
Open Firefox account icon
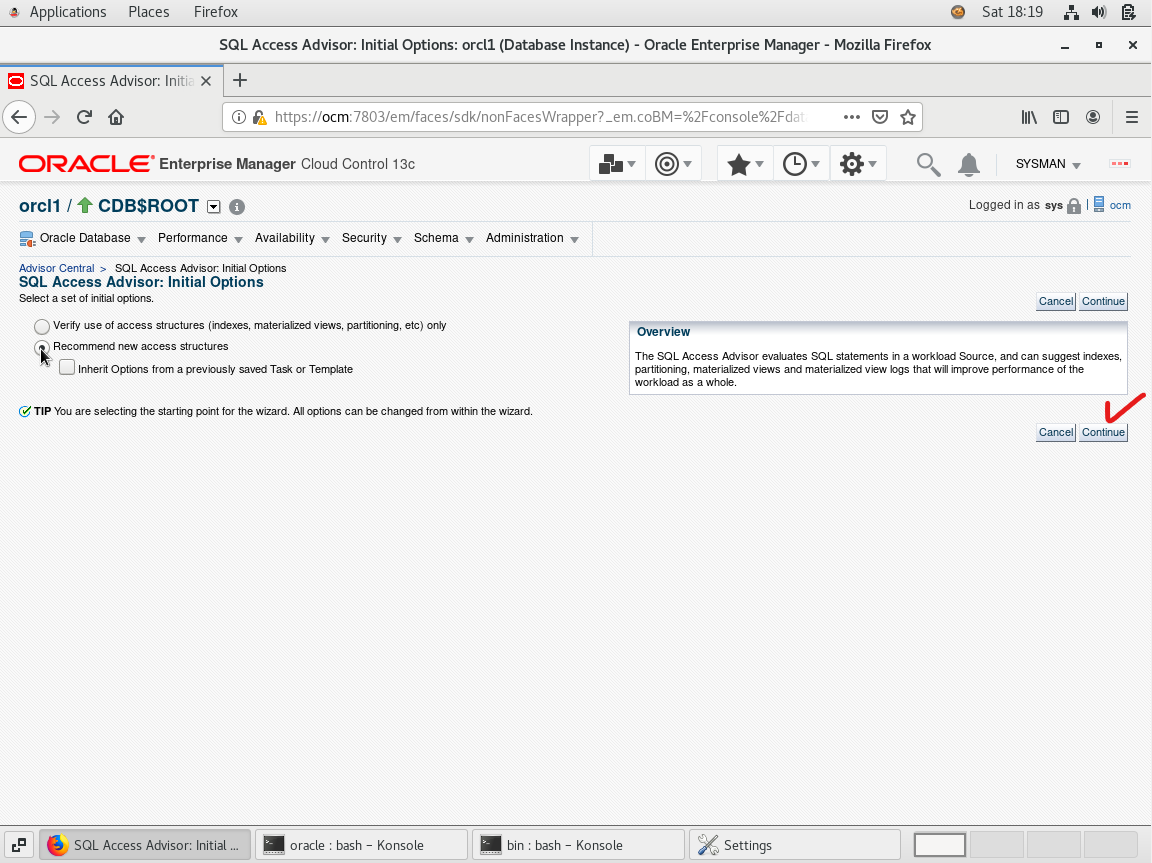click(1093, 117)
